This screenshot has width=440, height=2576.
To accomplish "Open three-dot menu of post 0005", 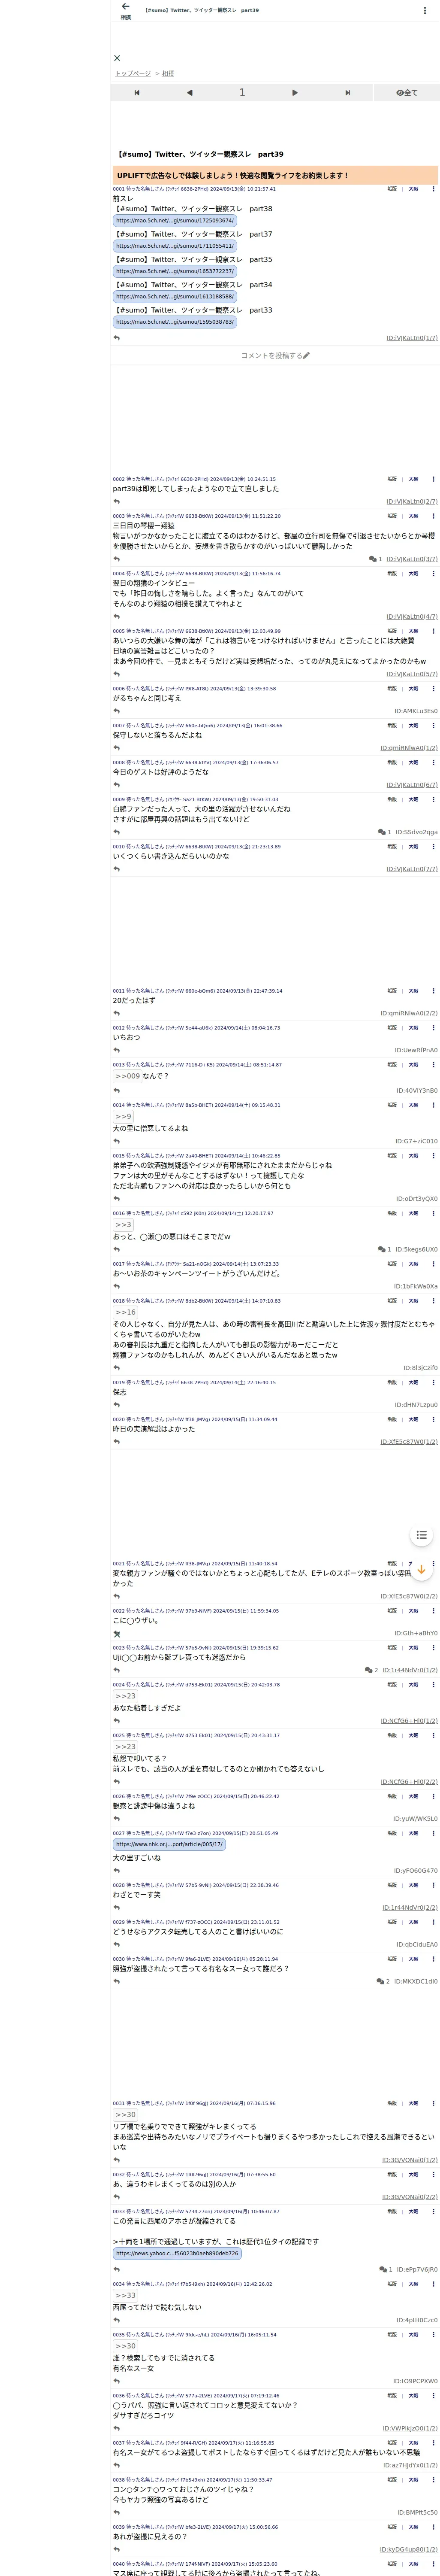I will click(433, 631).
